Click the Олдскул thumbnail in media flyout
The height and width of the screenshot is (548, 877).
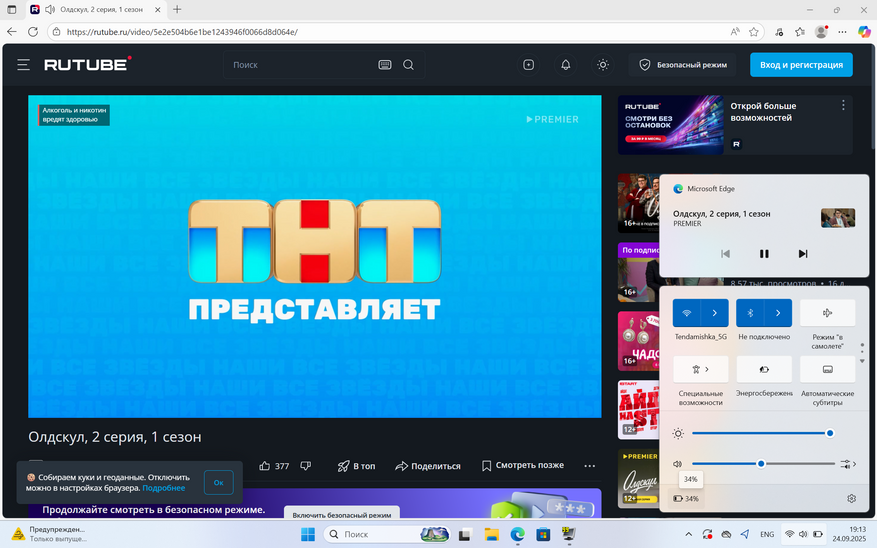(x=838, y=218)
